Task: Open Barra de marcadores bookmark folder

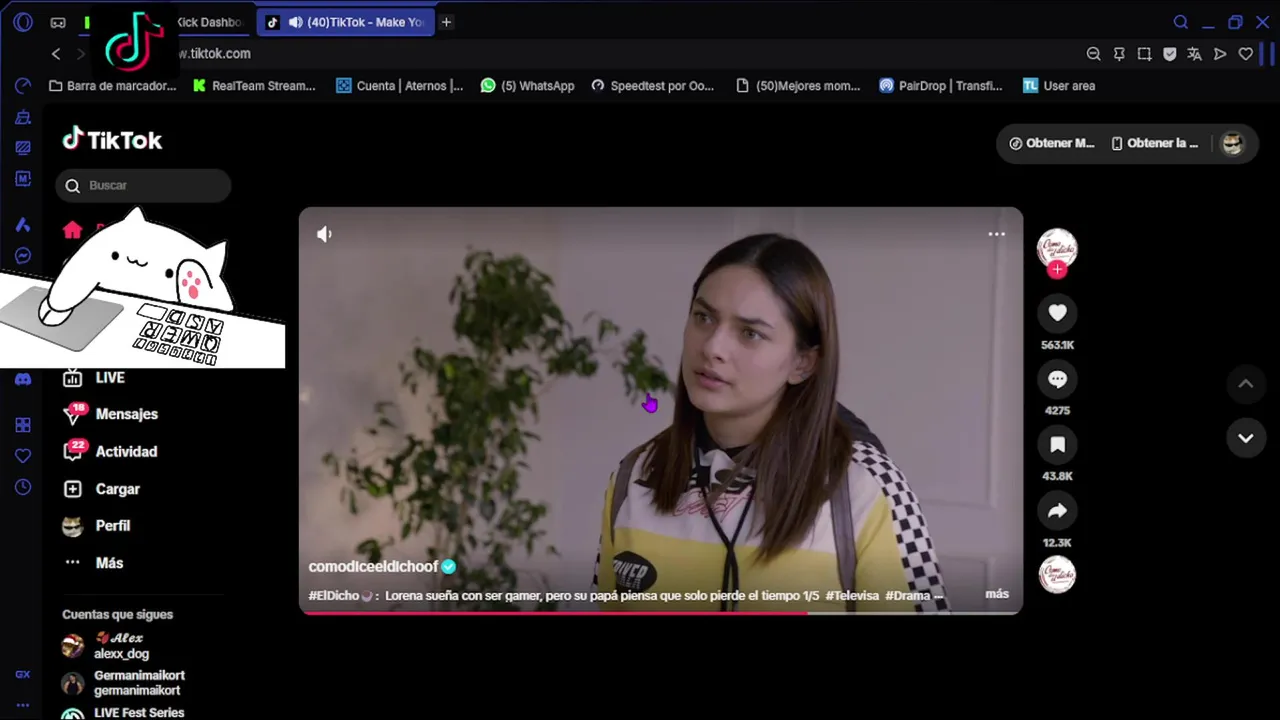Action: (x=112, y=86)
